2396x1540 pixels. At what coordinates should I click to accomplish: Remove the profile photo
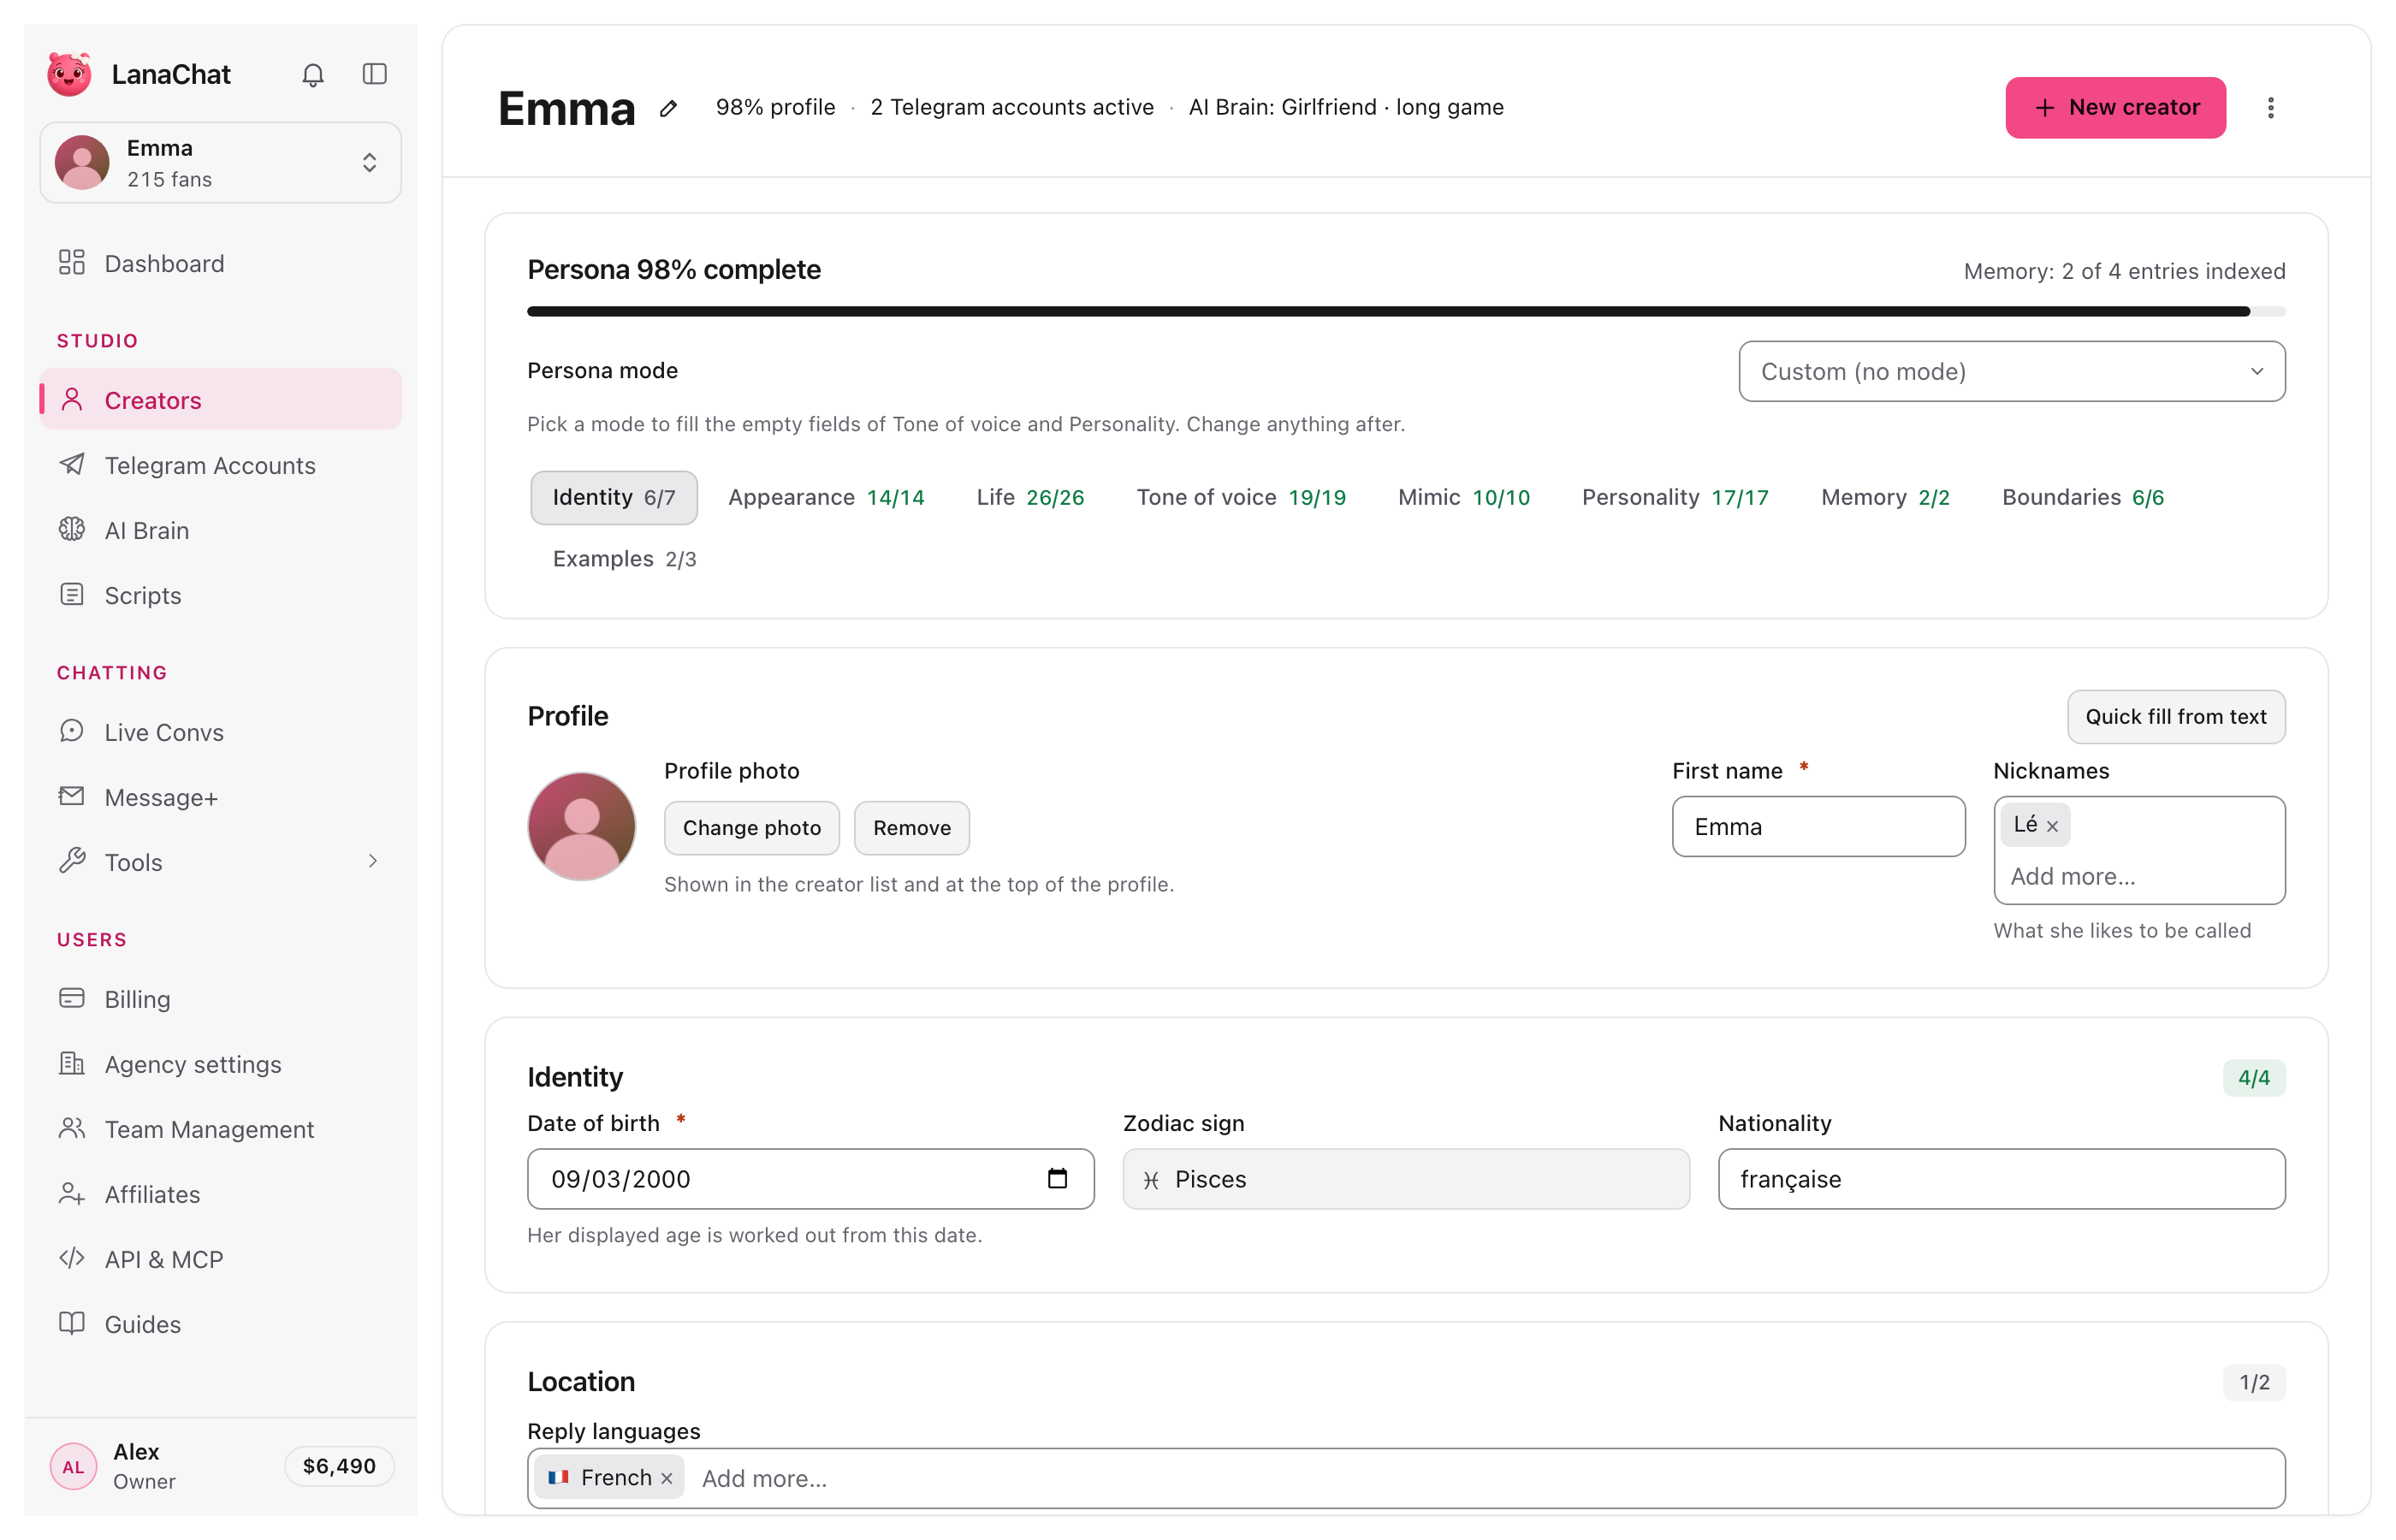coord(911,828)
